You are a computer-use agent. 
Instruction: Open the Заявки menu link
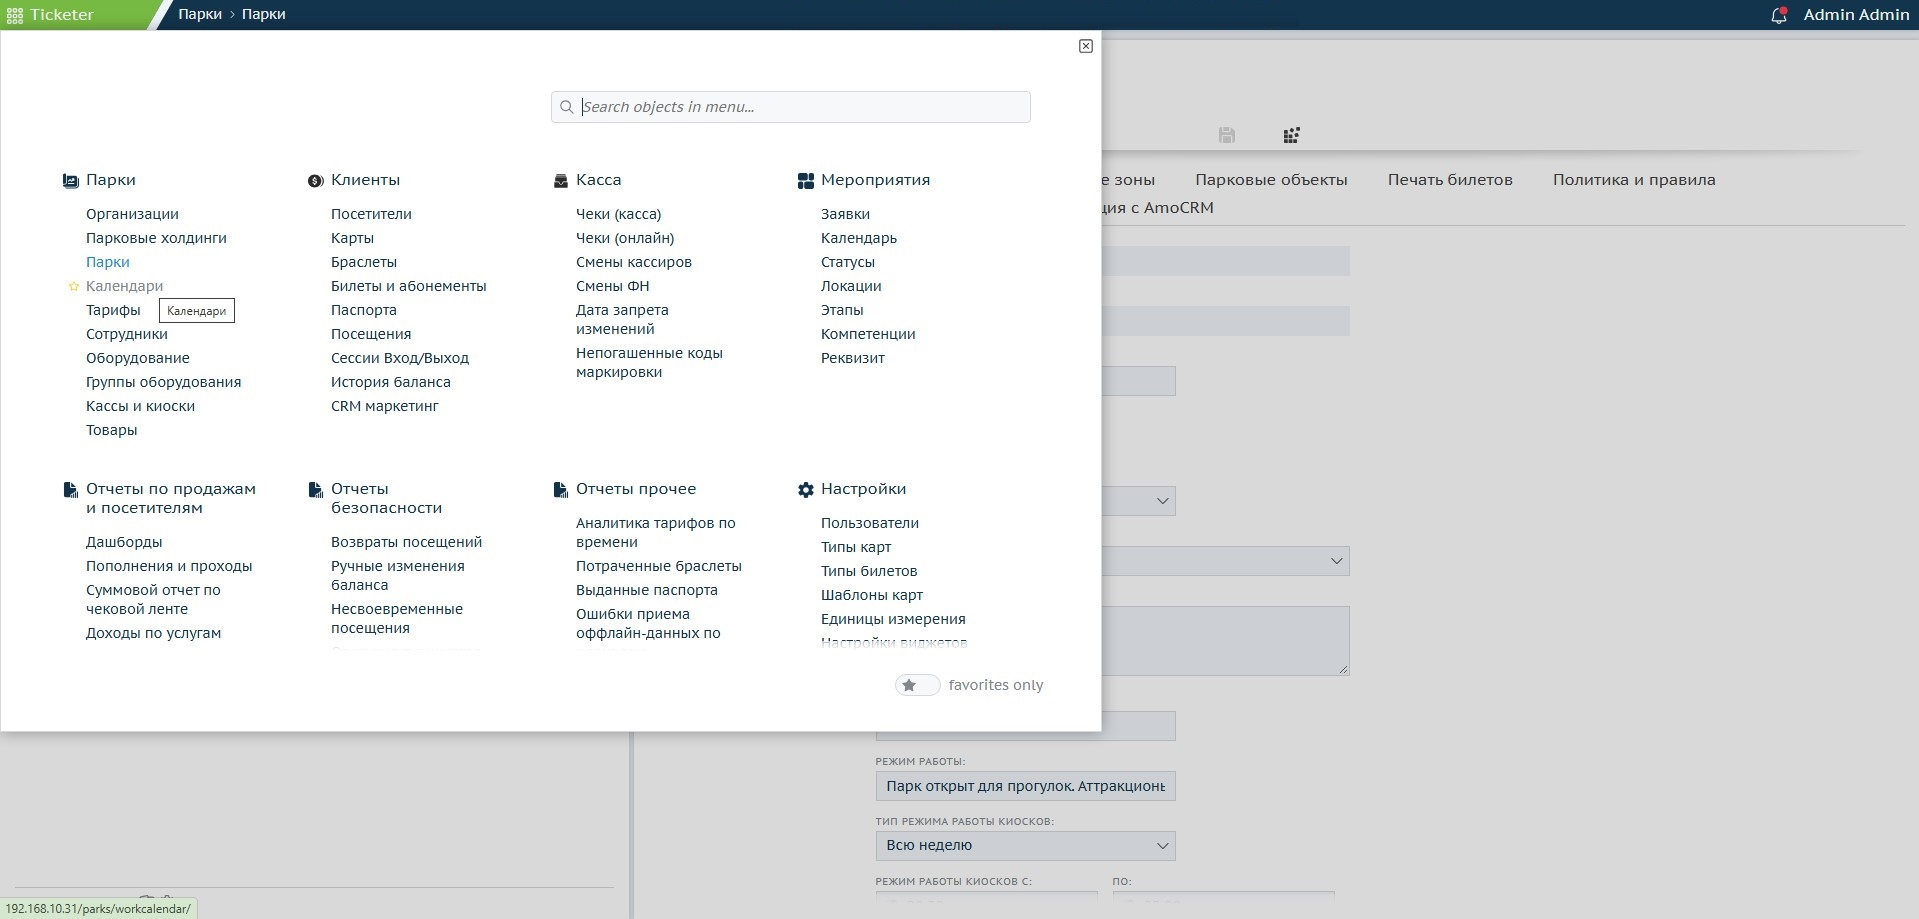(x=845, y=214)
